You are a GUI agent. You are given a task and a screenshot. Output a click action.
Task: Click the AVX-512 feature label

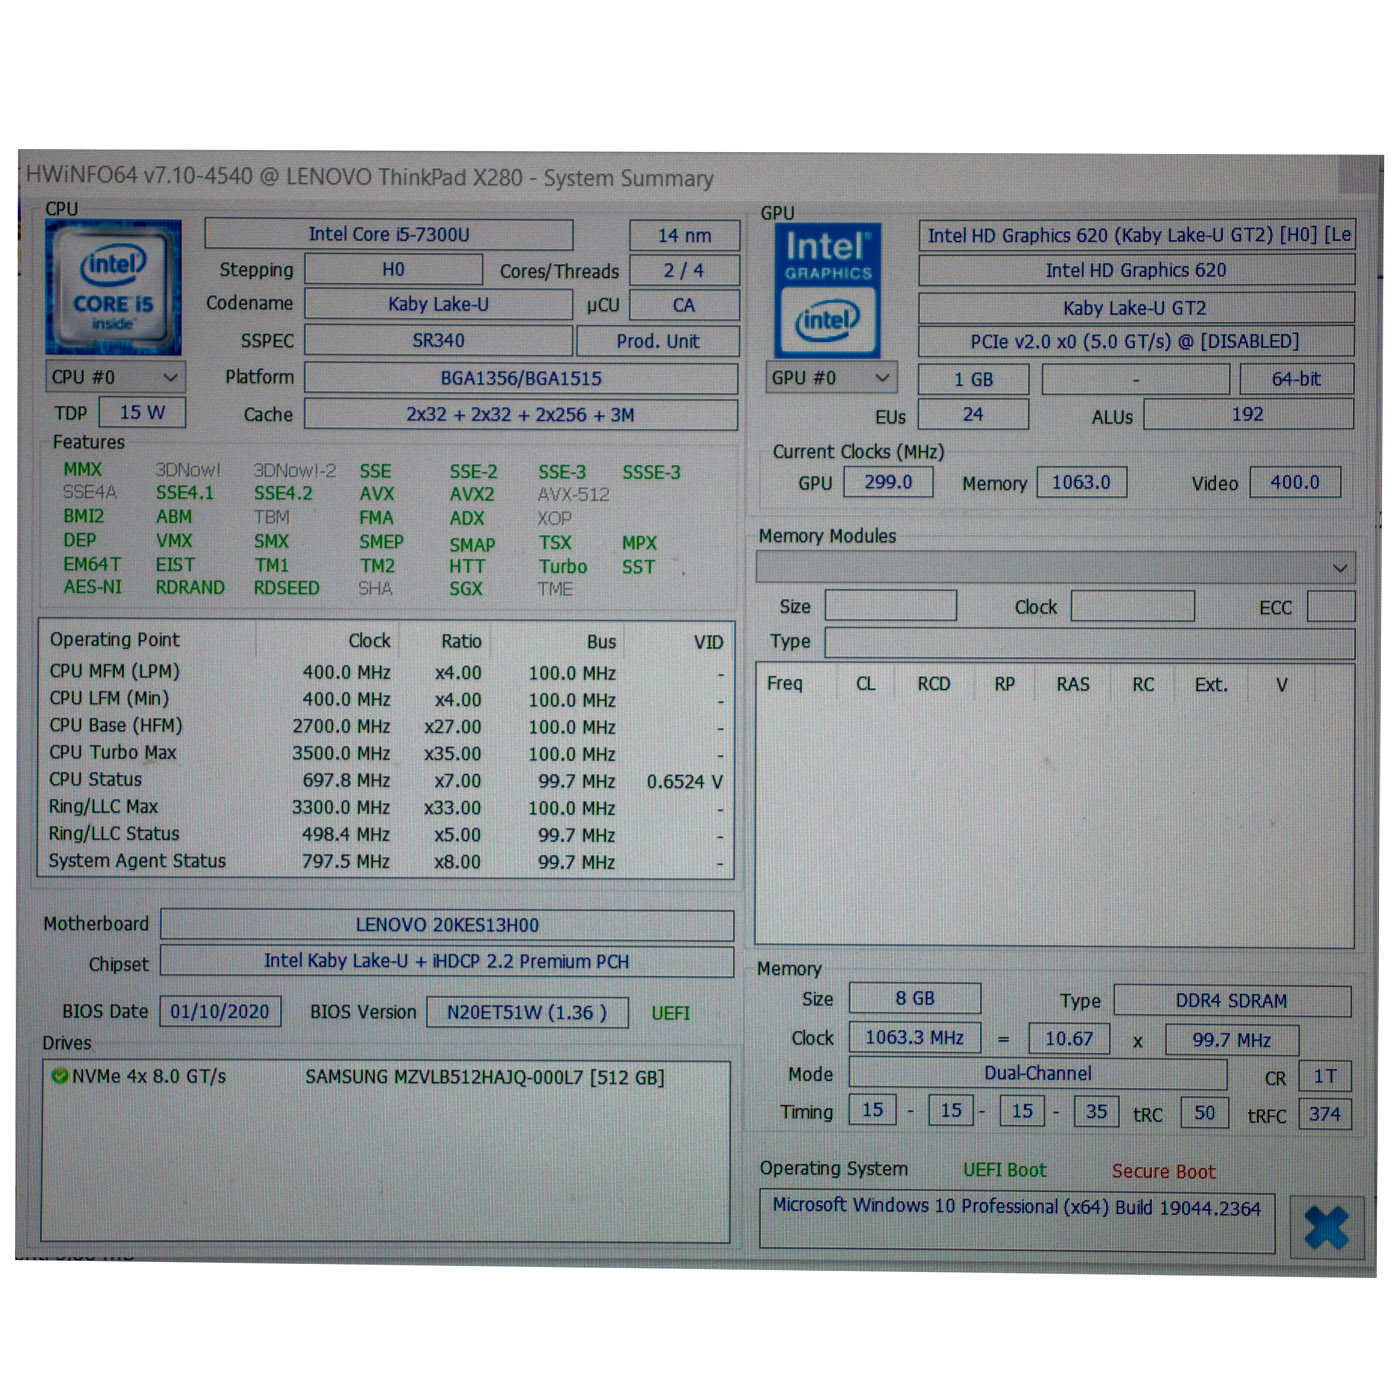point(573,494)
